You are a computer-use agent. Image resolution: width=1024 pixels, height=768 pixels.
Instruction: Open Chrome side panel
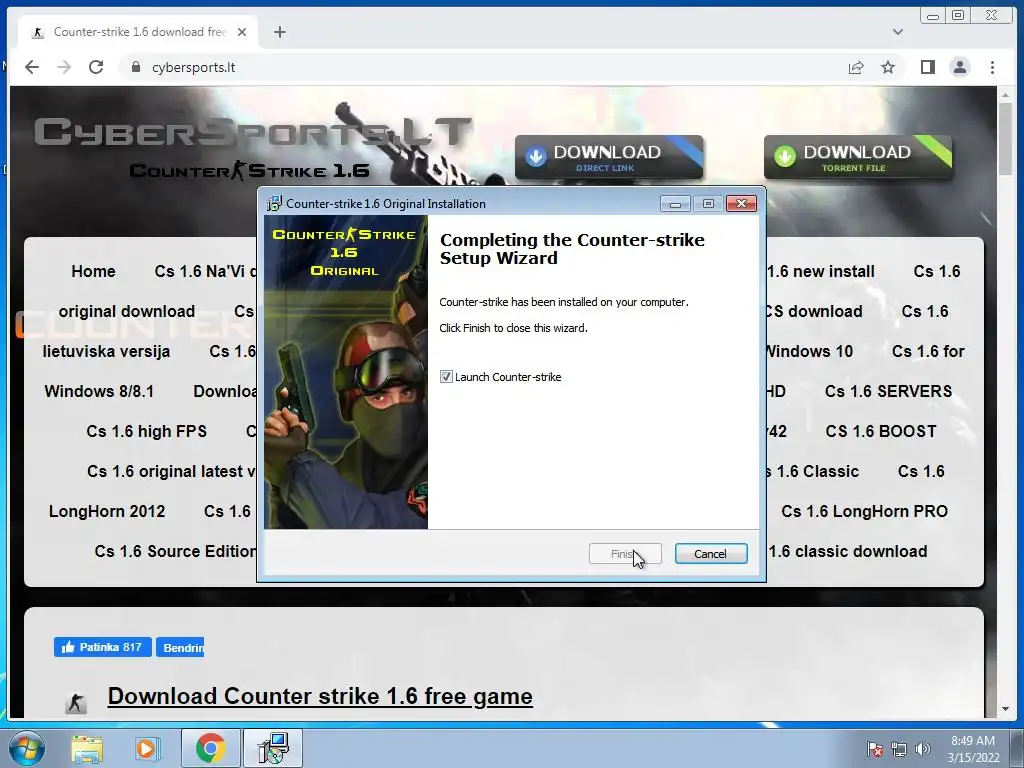click(x=927, y=67)
